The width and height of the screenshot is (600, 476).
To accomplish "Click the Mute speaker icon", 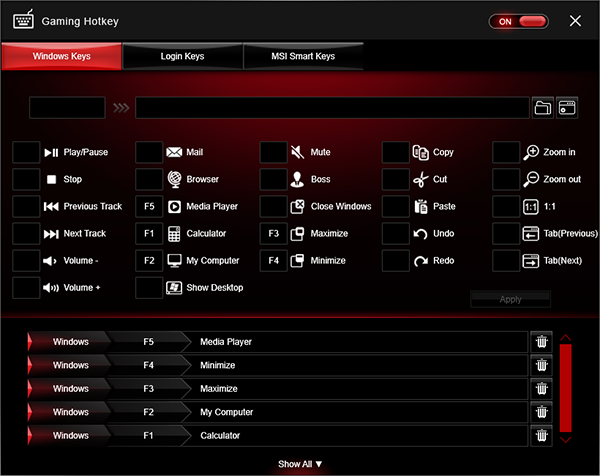I will tap(298, 152).
